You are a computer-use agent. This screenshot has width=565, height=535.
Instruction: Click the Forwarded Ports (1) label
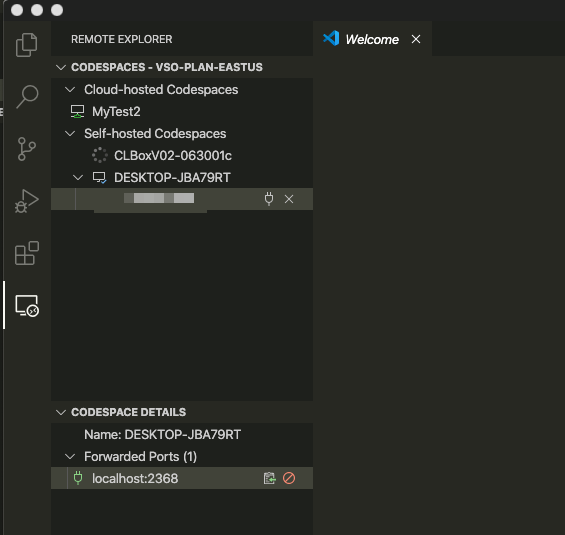pos(141,456)
